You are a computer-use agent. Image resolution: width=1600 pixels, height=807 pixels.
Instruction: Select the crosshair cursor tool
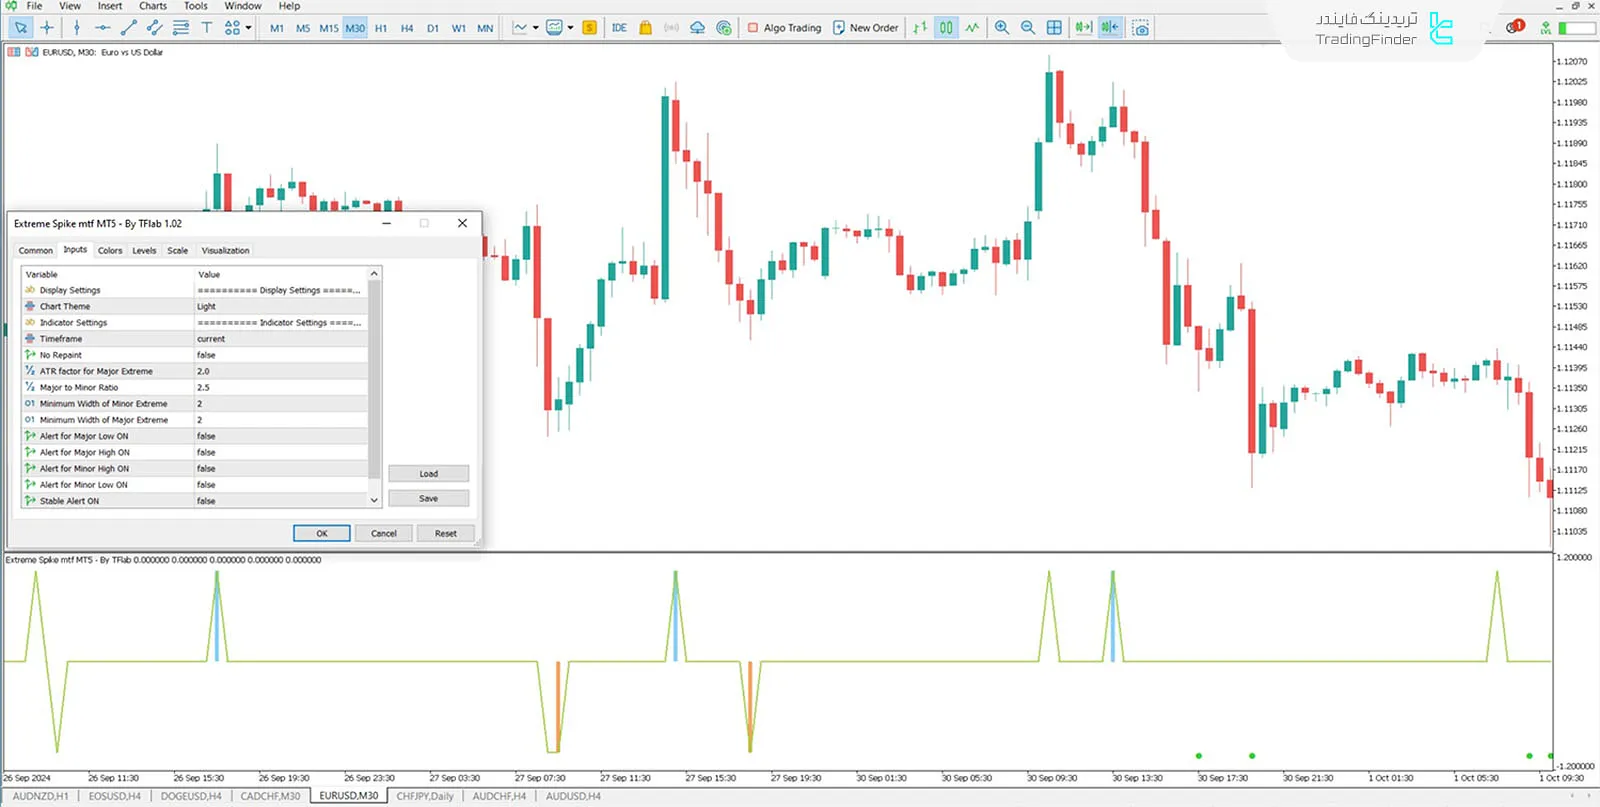(x=47, y=28)
